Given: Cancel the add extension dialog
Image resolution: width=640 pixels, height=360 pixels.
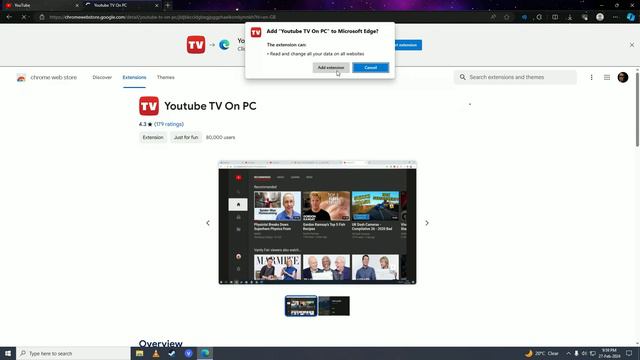Looking at the screenshot, I should 371,68.
